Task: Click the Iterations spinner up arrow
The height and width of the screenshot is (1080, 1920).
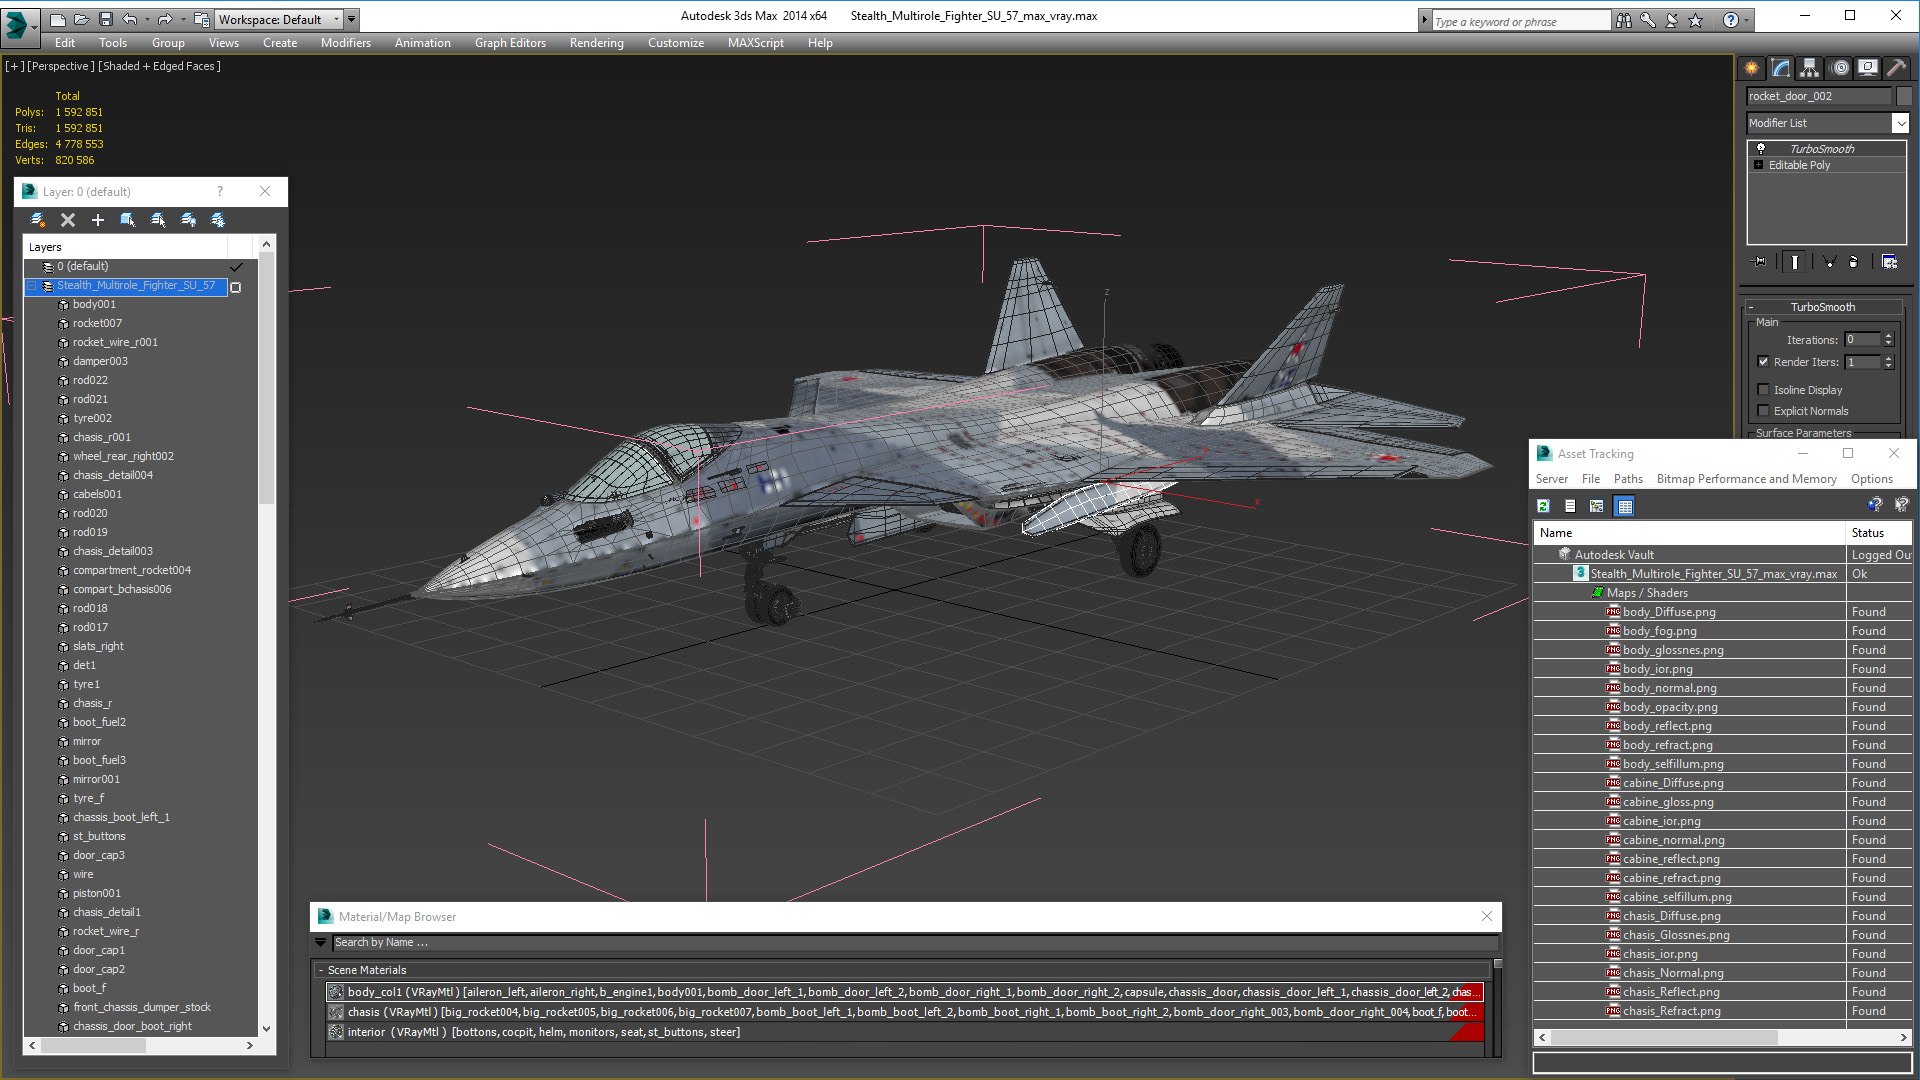Action: [1888, 336]
